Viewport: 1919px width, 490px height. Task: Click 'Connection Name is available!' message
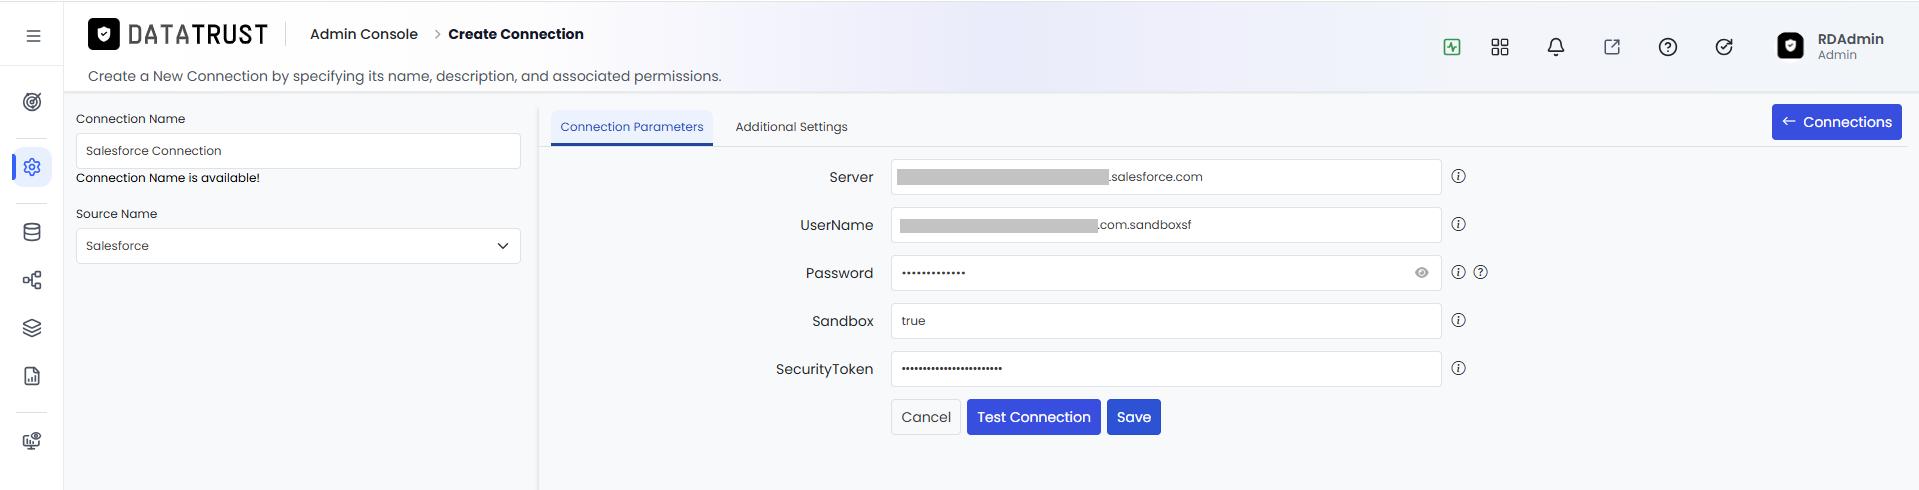click(x=168, y=178)
